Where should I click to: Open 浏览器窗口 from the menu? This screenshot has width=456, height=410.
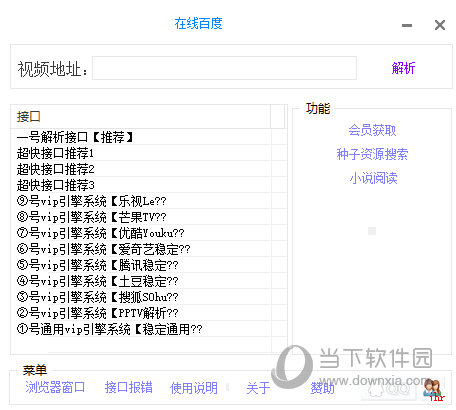[x=55, y=388]
